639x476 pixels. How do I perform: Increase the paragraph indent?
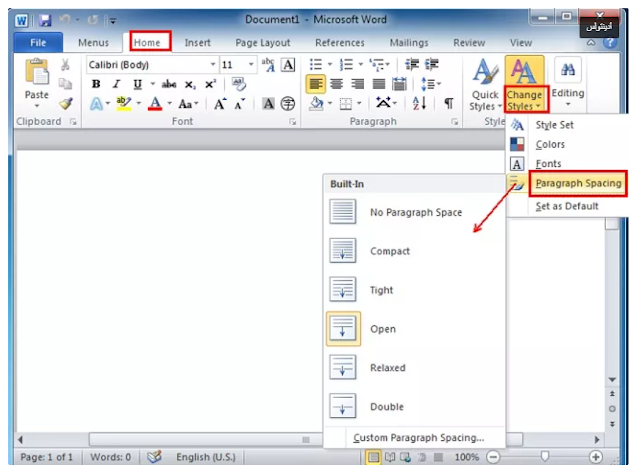(432, 64)
